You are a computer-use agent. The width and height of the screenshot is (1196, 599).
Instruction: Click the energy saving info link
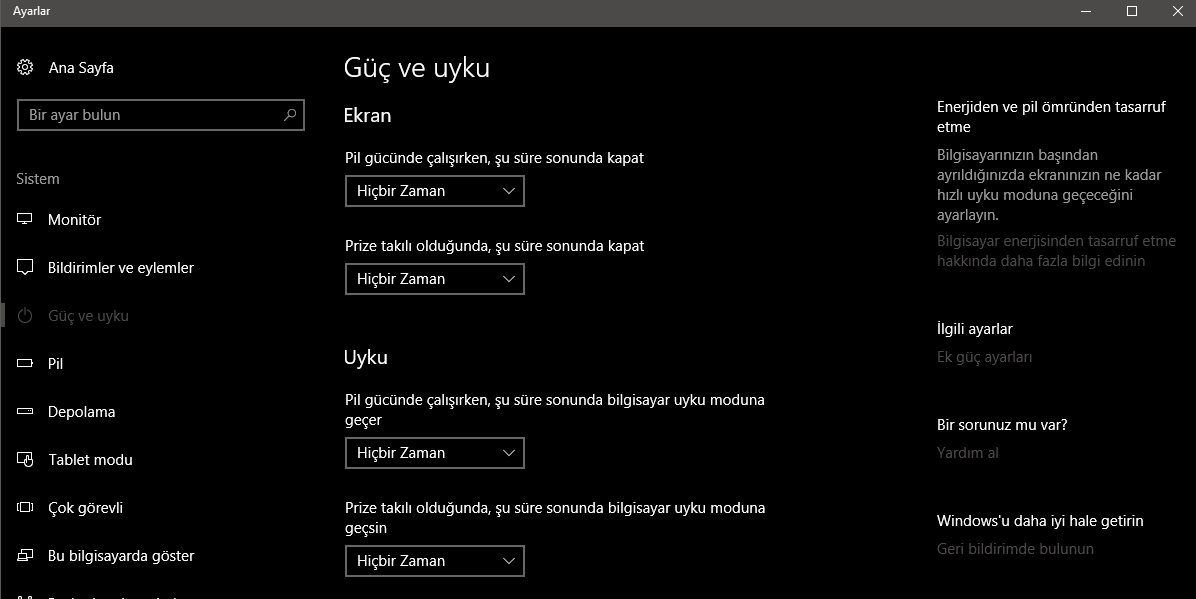coord(1056,251)
